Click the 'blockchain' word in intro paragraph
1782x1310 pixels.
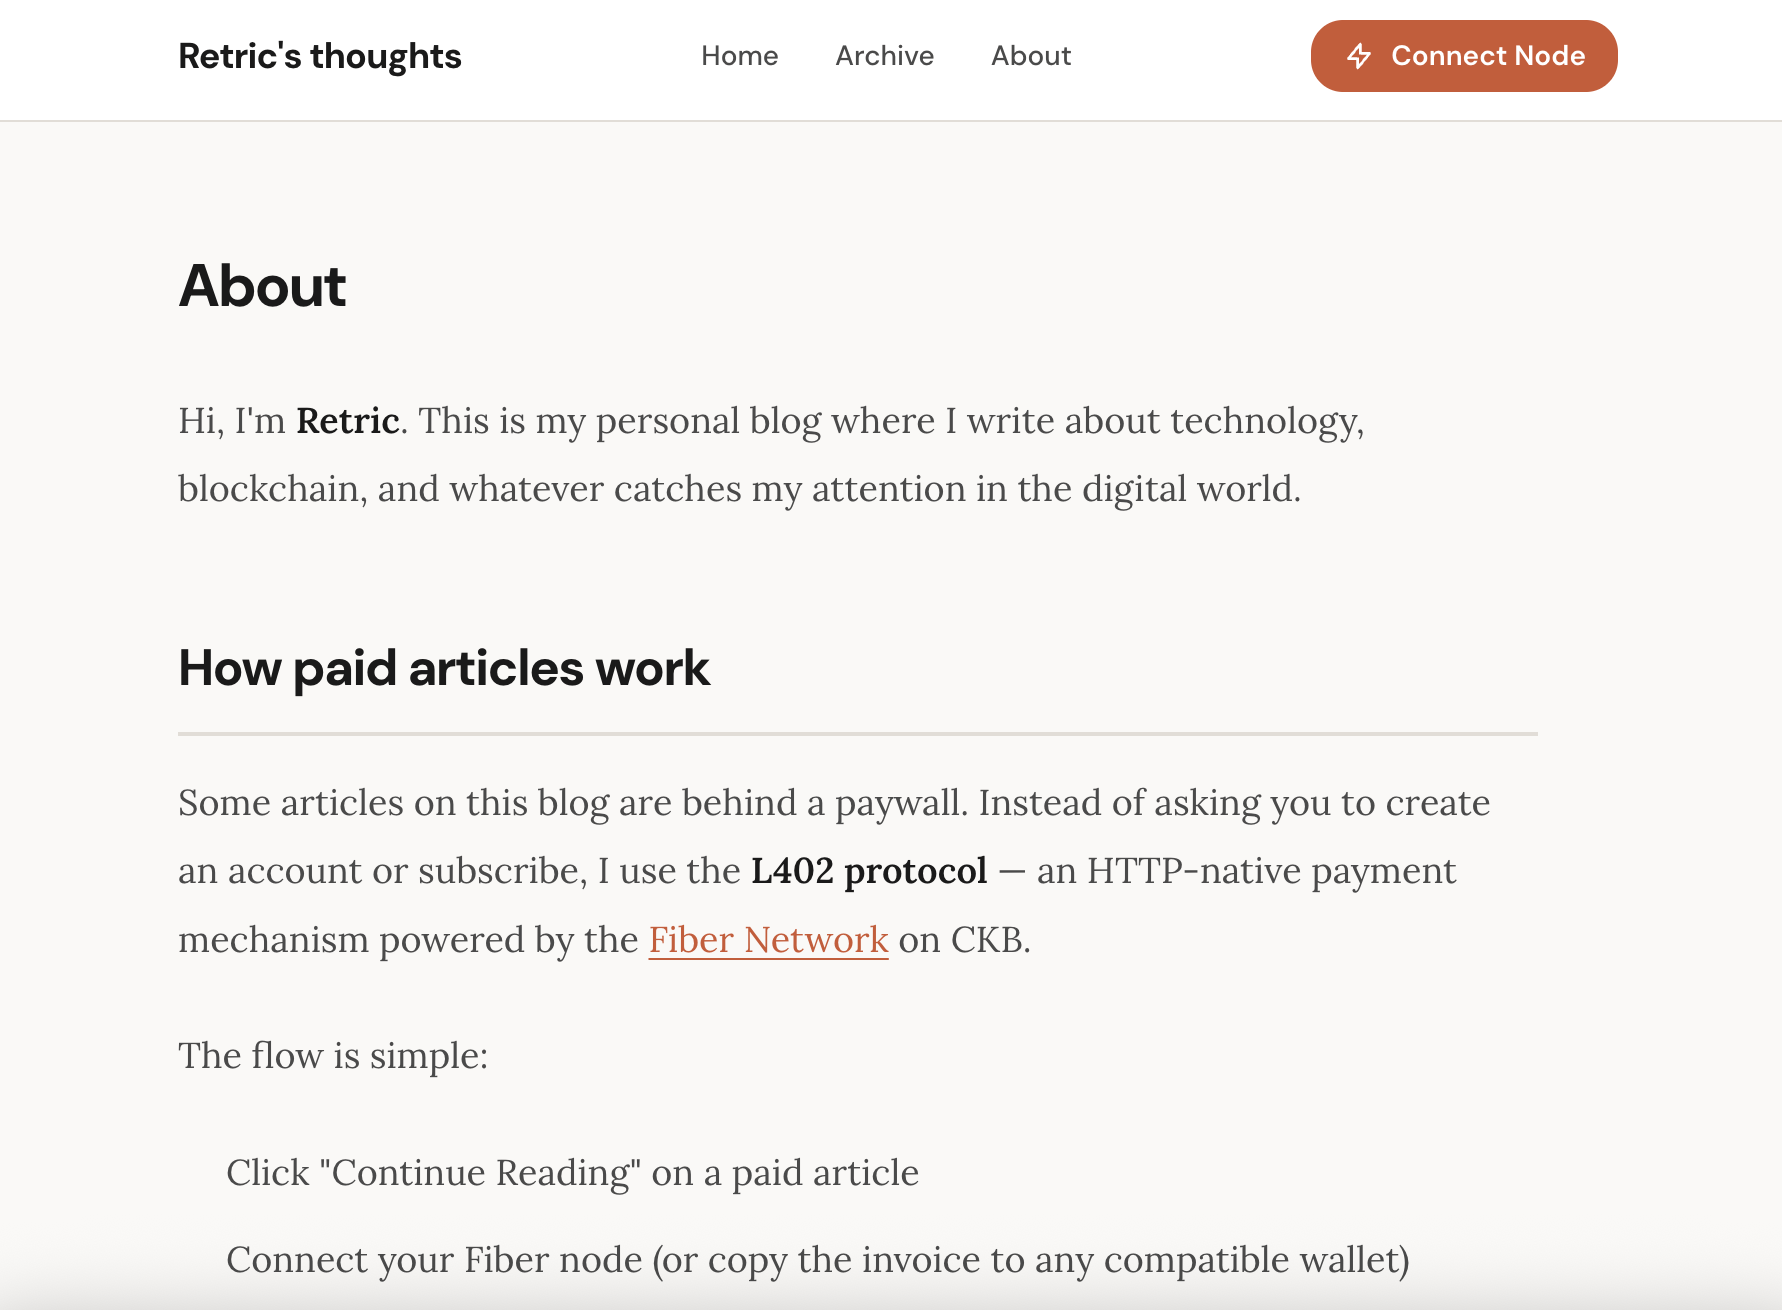[x=270, y=489]
